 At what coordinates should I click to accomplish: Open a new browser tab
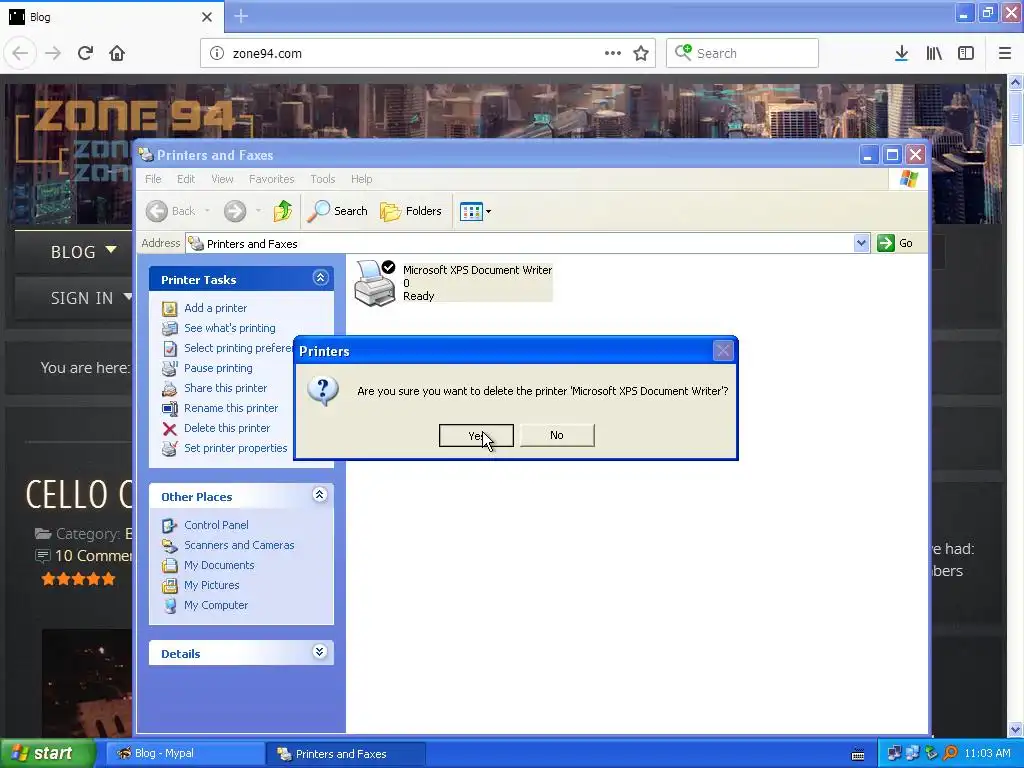click(x=241, y=16)
